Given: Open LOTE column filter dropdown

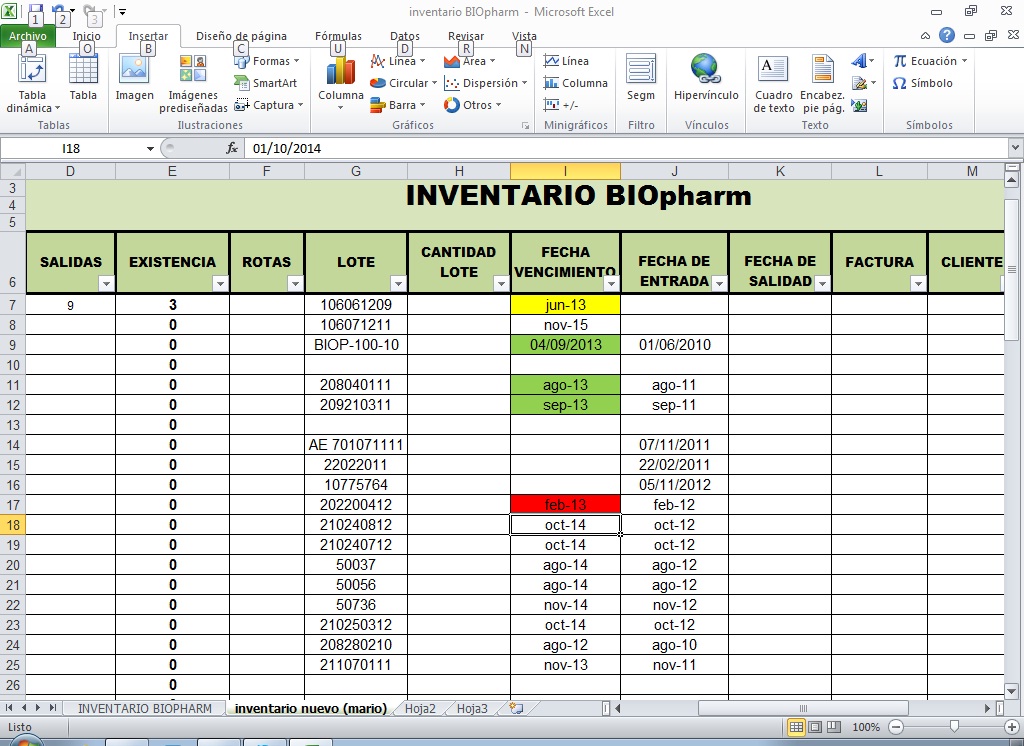Looking at the screenshot, I should [398, 284].
